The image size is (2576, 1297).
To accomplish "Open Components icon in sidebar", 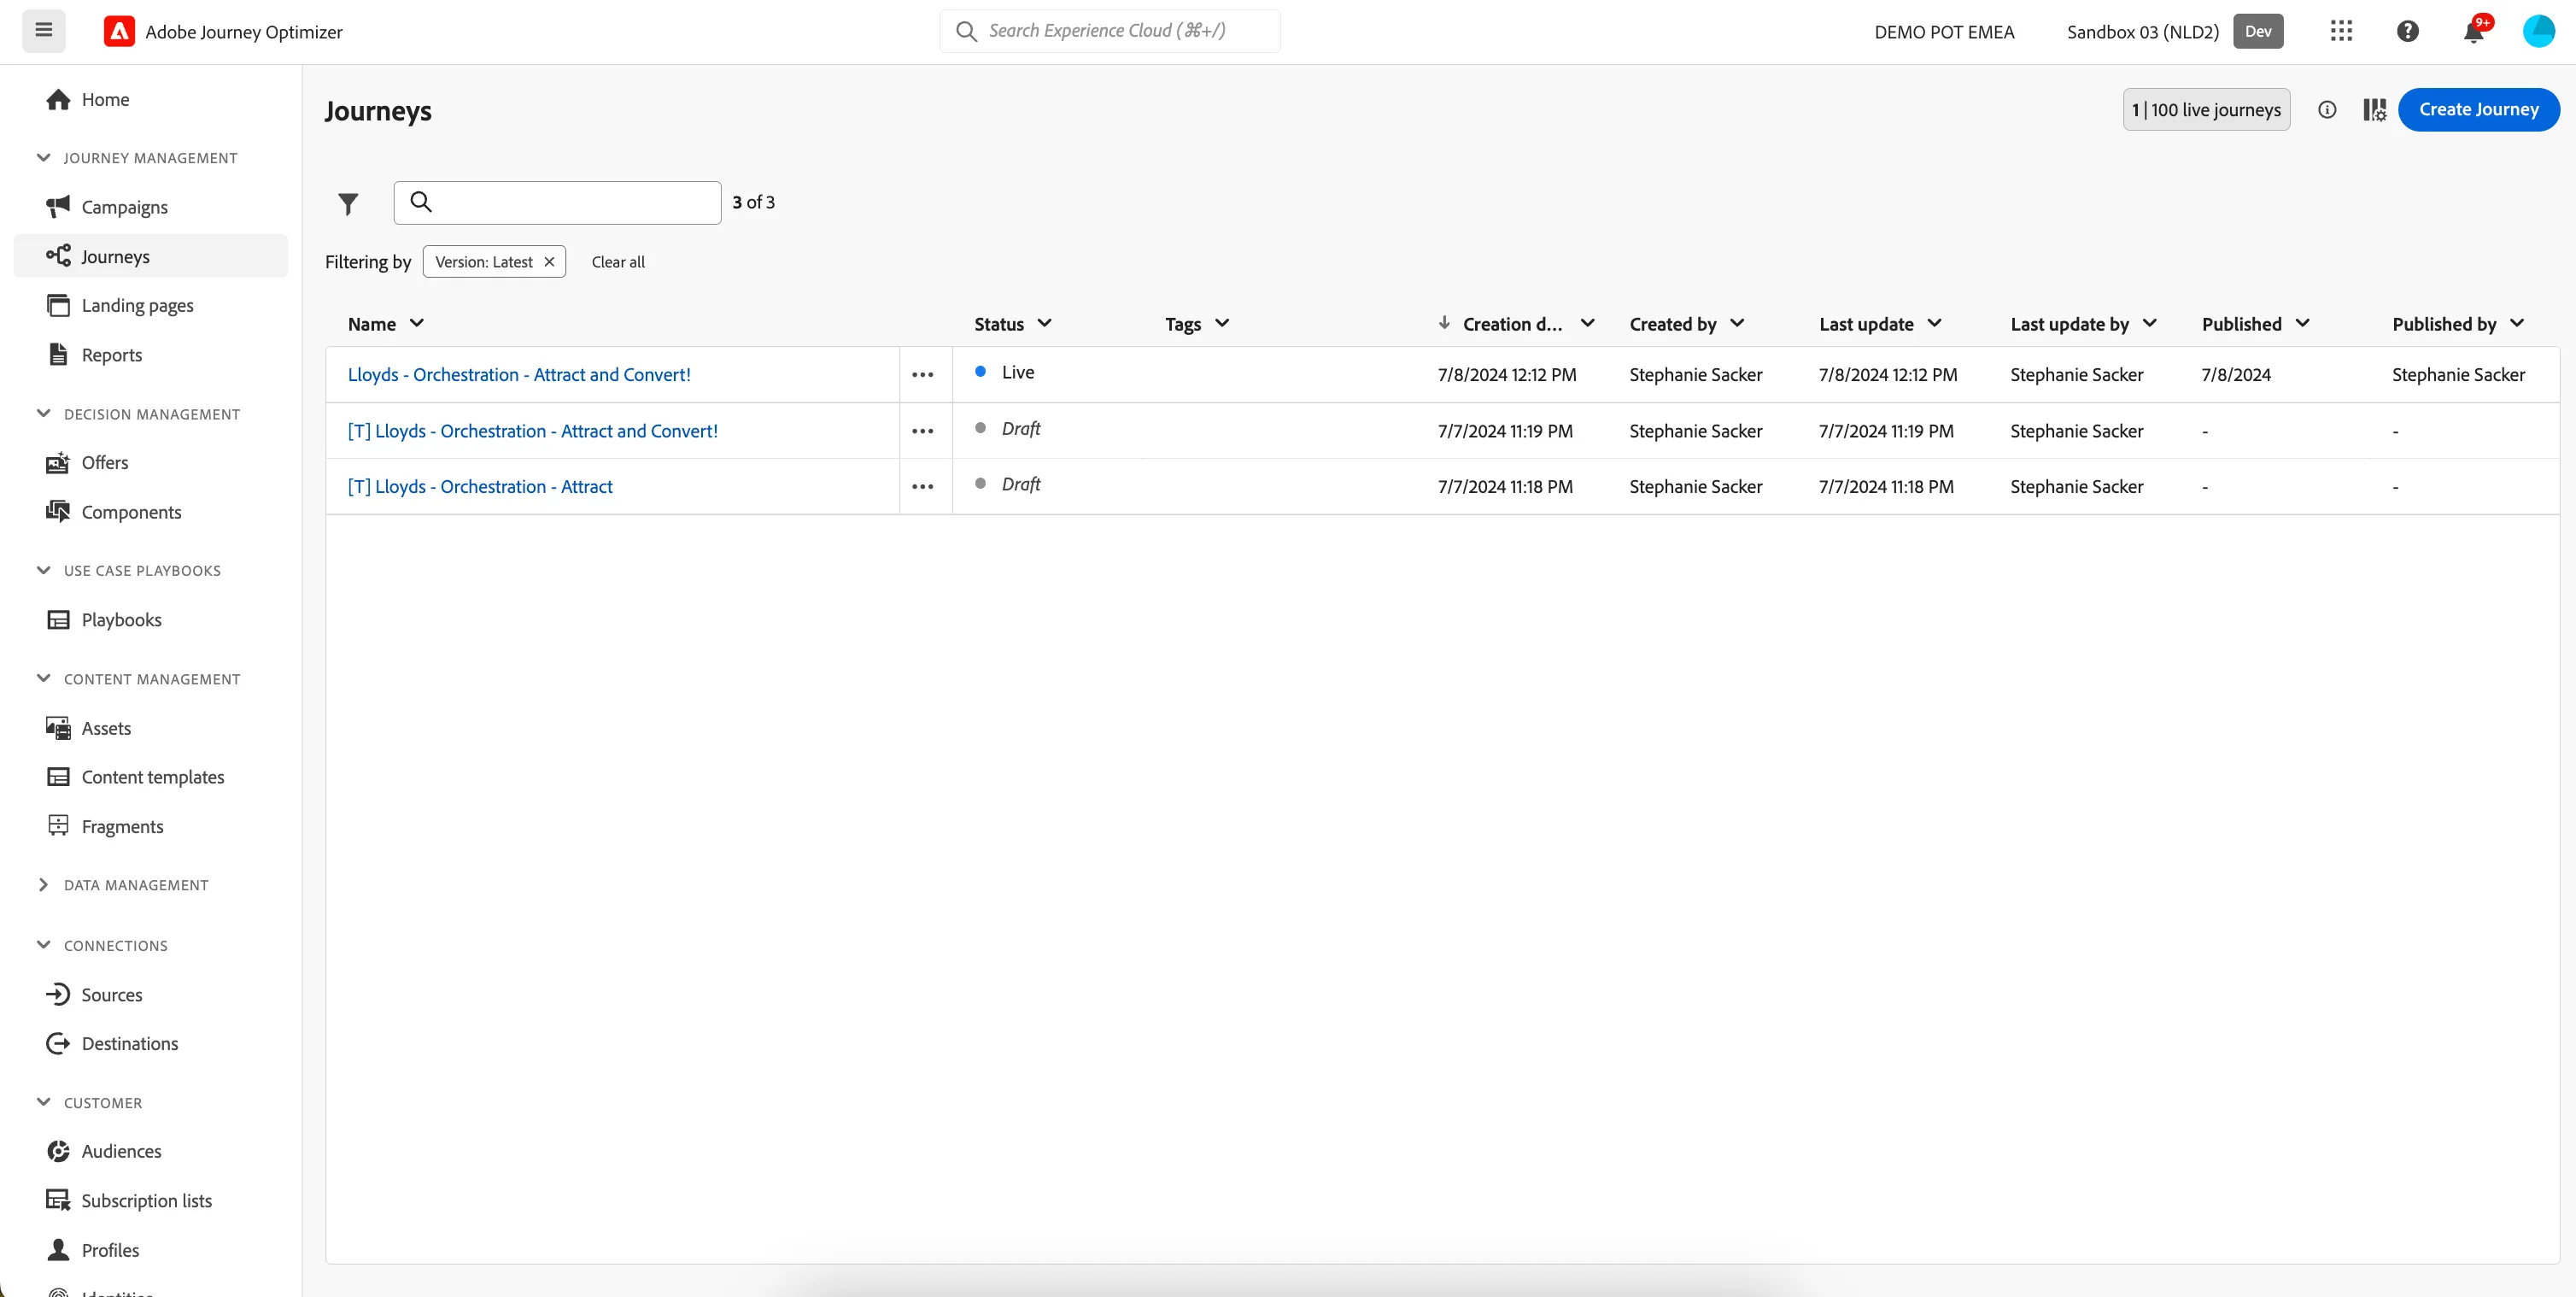I will 58,512.
